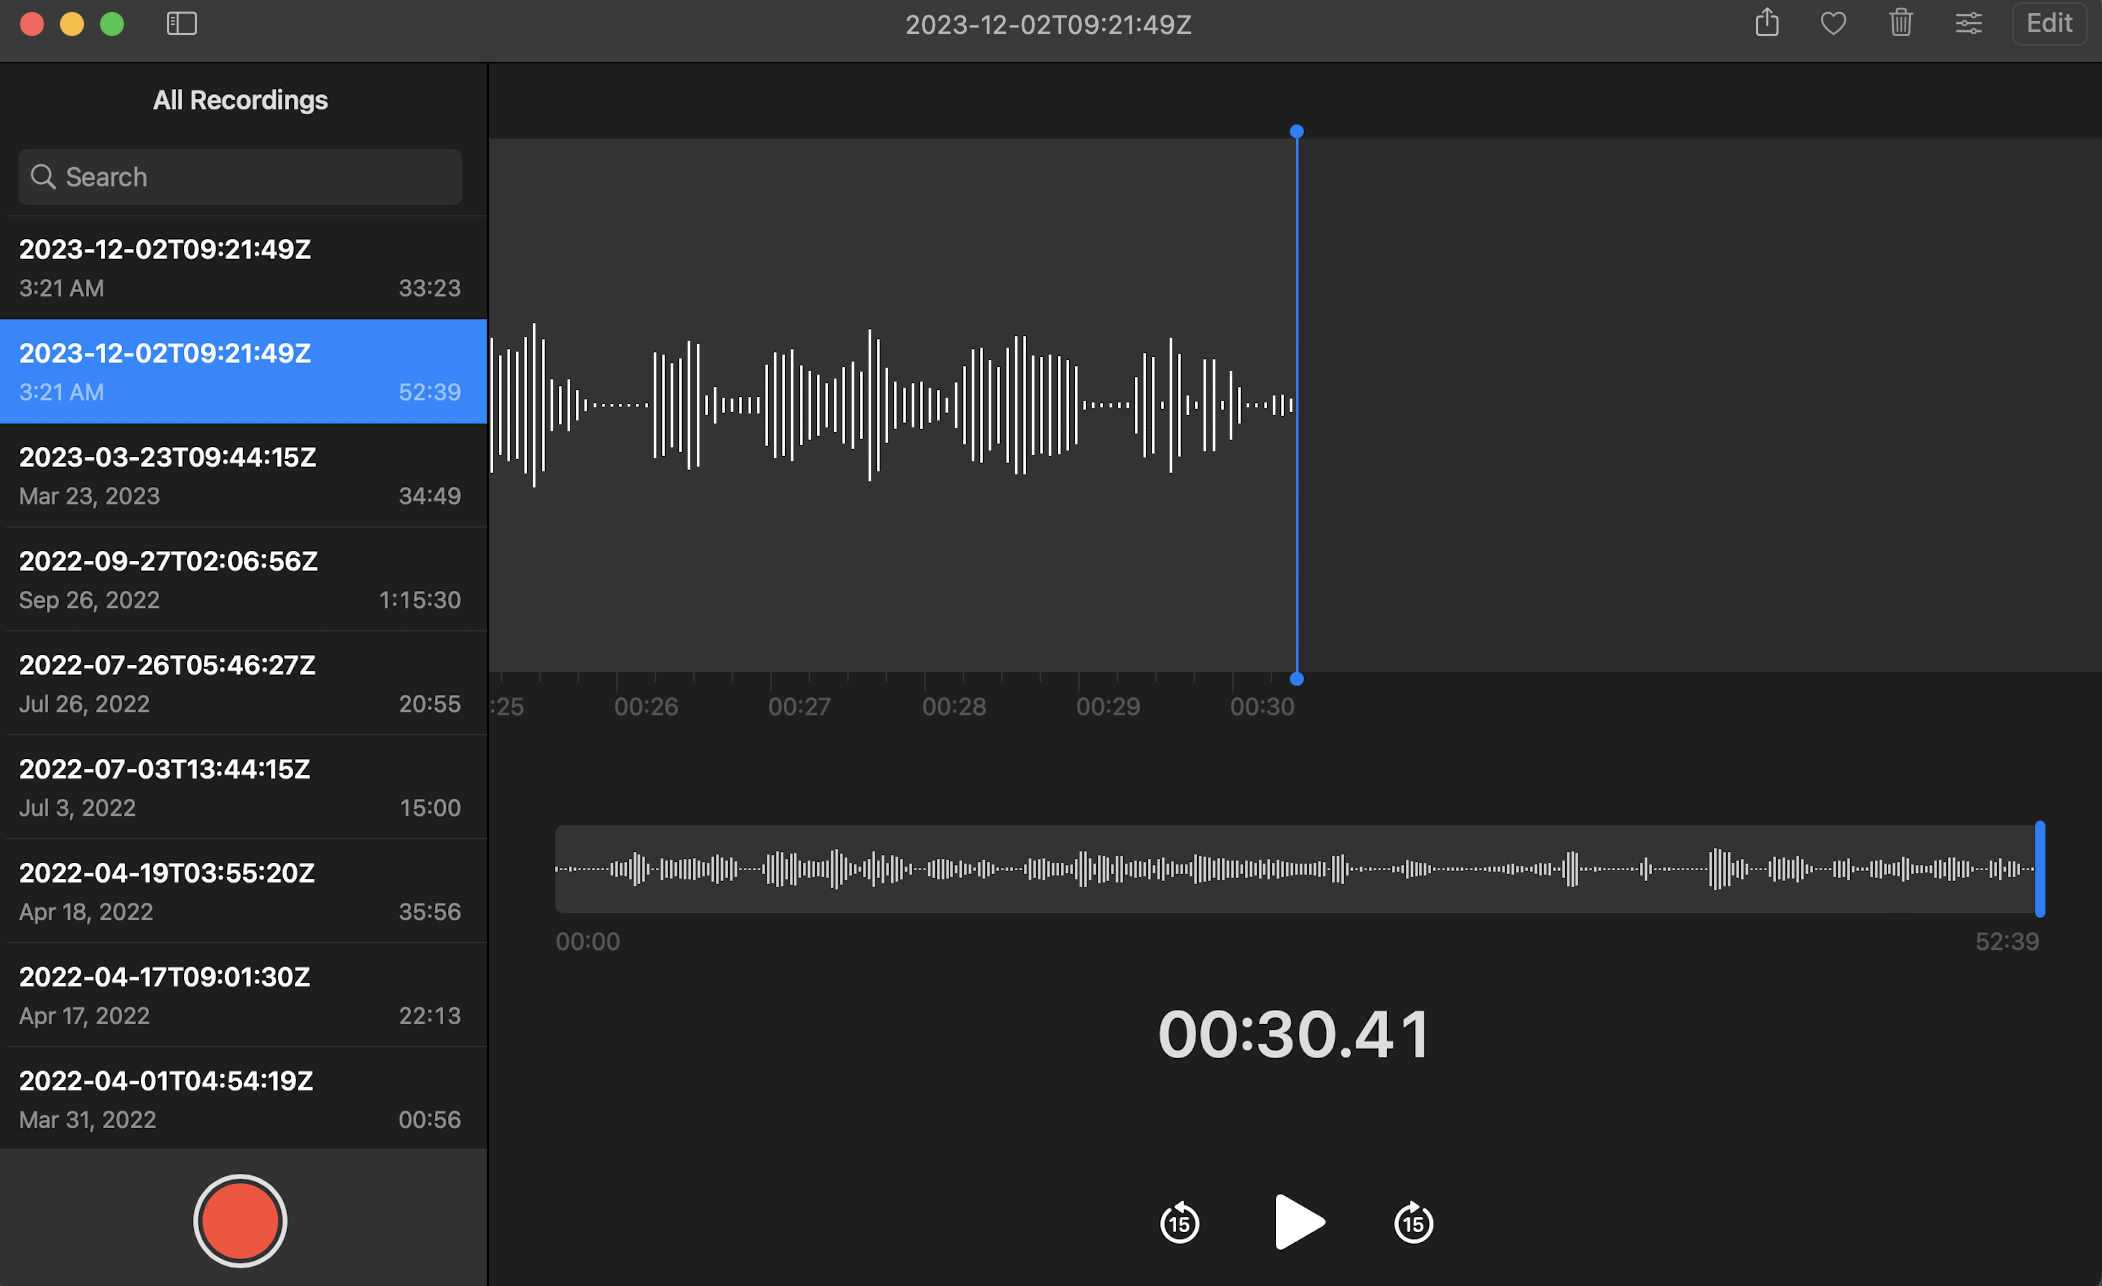Select recording 2022-04-19T03:55:20Z

pyautogui.click(x=240, y=892)
